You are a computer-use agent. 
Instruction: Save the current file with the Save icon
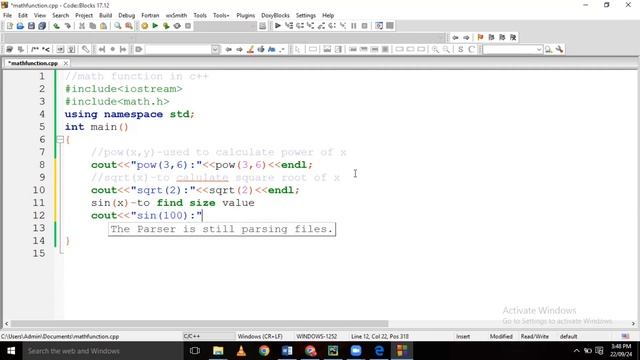tap(31, 26)
